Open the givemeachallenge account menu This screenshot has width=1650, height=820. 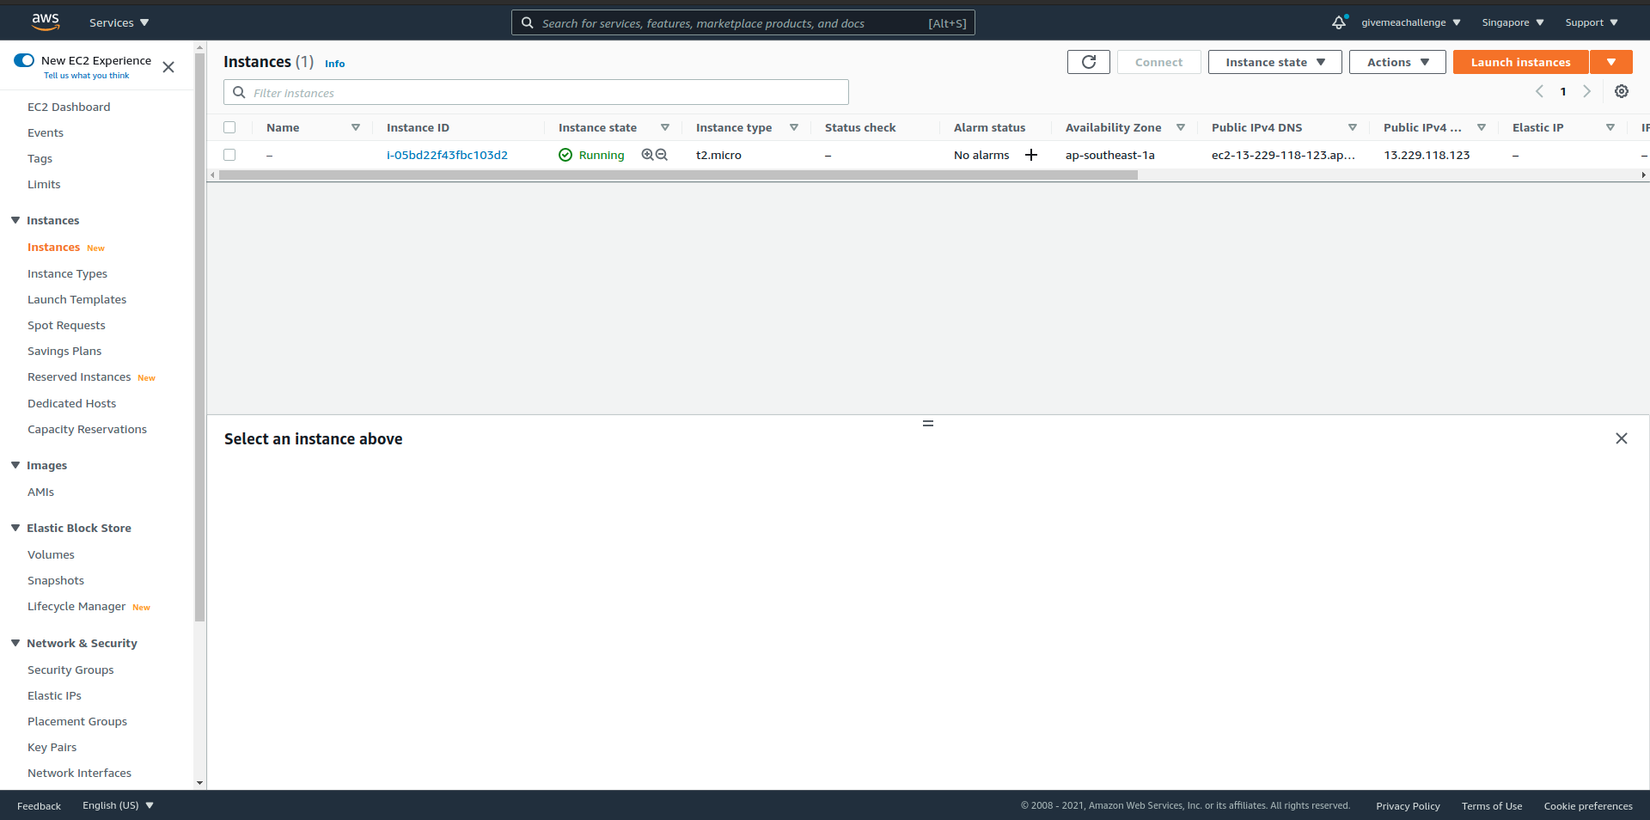click(x=1411, y=22)
